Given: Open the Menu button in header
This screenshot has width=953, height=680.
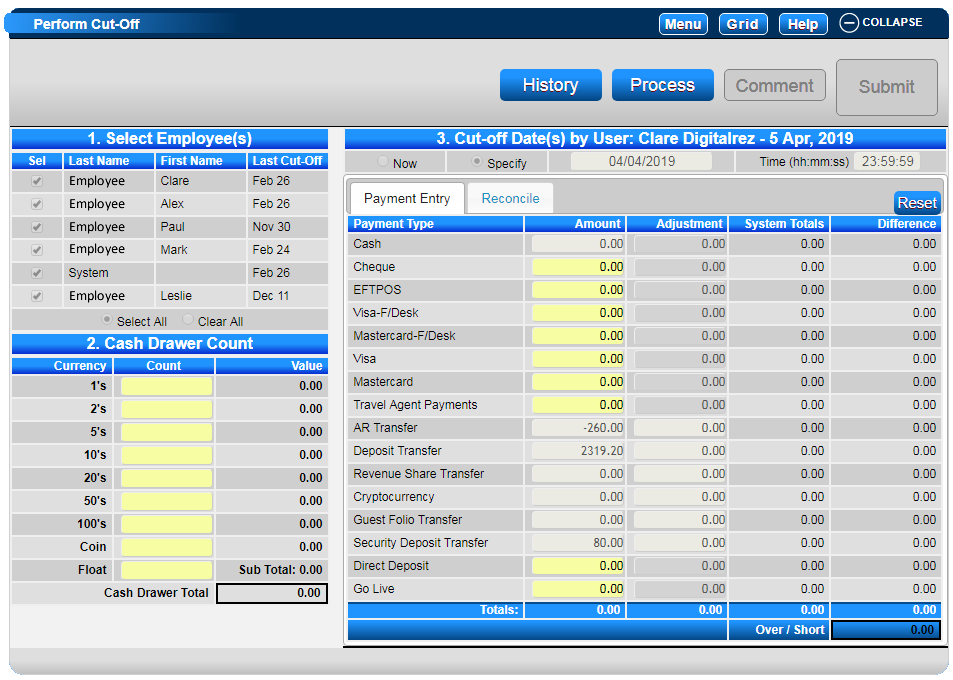Looking at the screenshot, I should point(683,24).
